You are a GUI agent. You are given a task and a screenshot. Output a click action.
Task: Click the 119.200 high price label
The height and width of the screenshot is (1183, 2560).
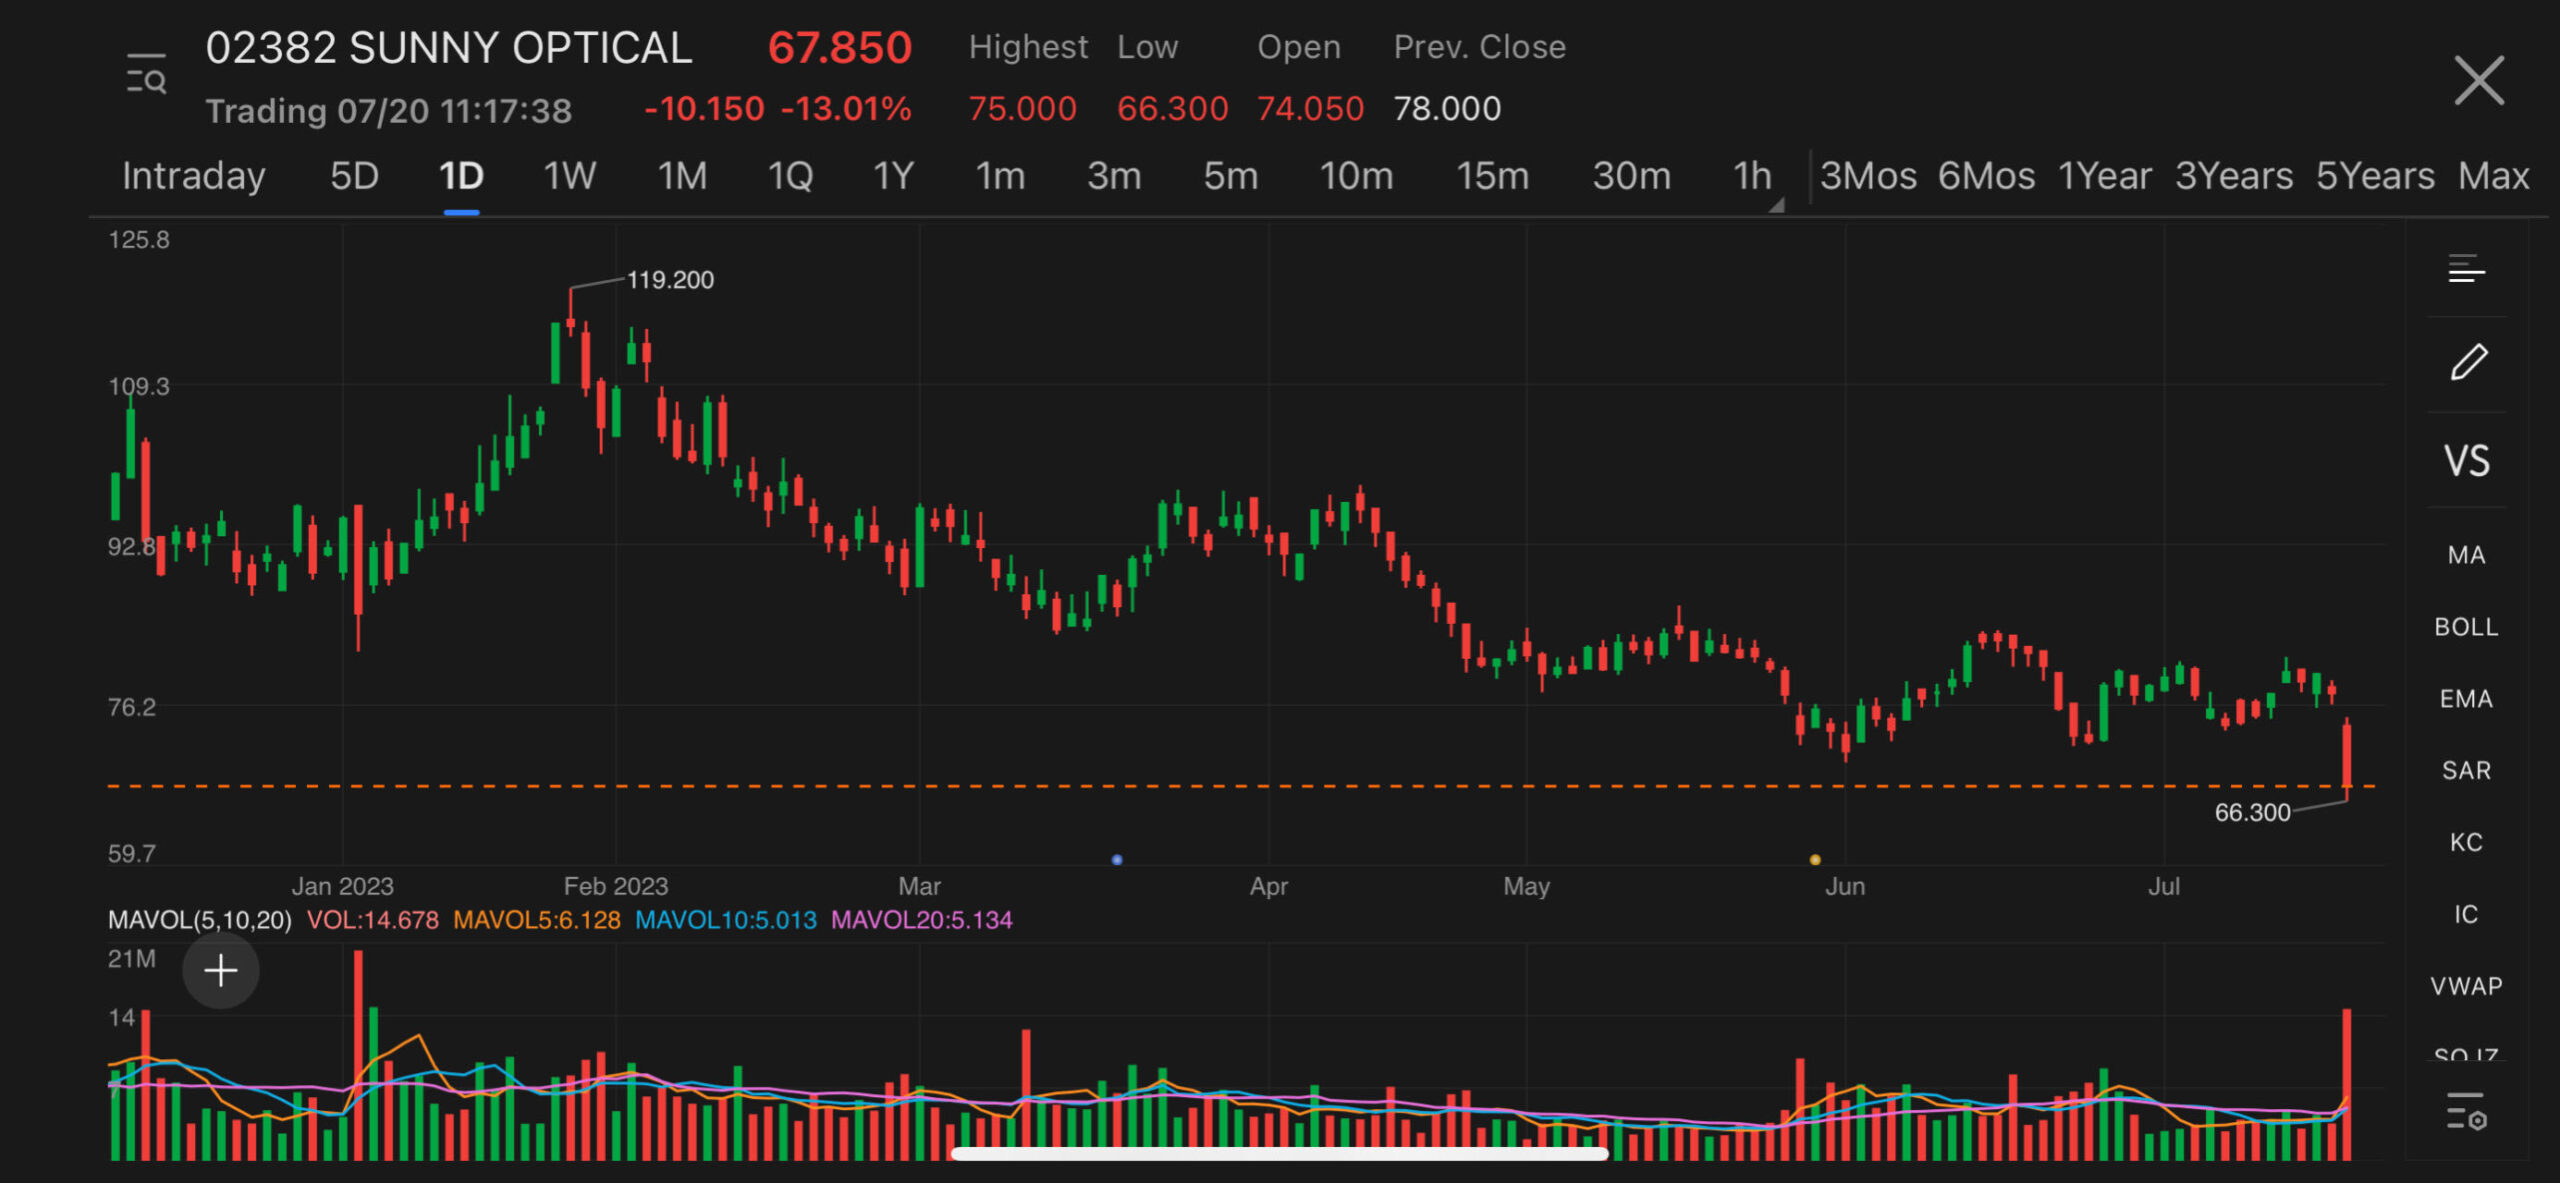[x=670, y=280]
